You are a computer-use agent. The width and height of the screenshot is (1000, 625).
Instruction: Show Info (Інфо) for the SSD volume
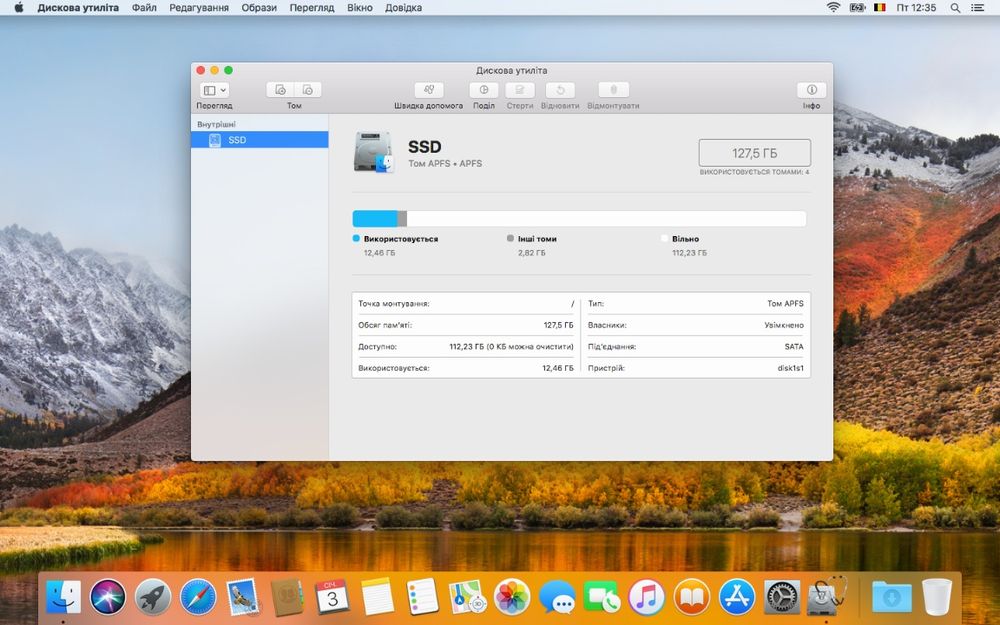tap(811, 90)
